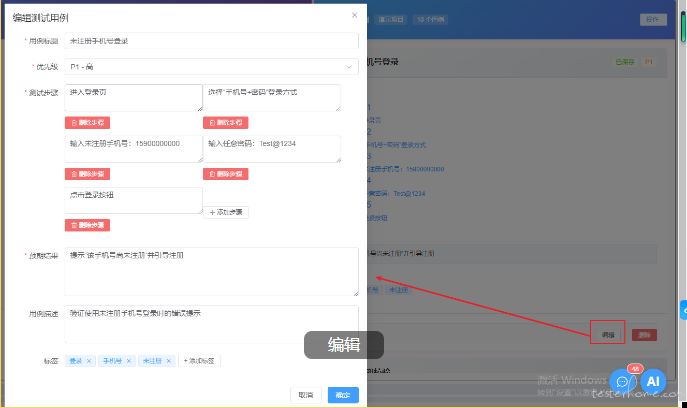Delete the 进入登录页 step

[x=86, y=122]
